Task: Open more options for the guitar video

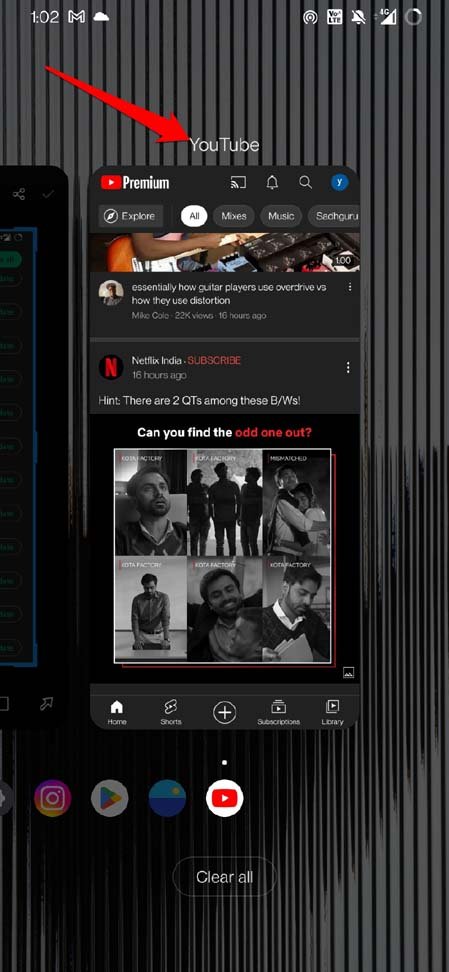Action: tap(350, 287)
